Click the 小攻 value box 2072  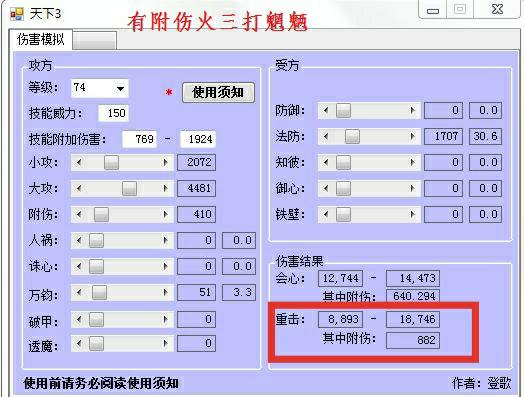click(196, 162)
